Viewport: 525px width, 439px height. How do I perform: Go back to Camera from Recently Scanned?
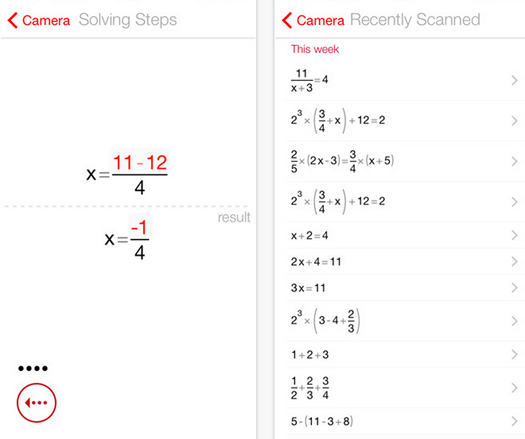tap(313, 20)
